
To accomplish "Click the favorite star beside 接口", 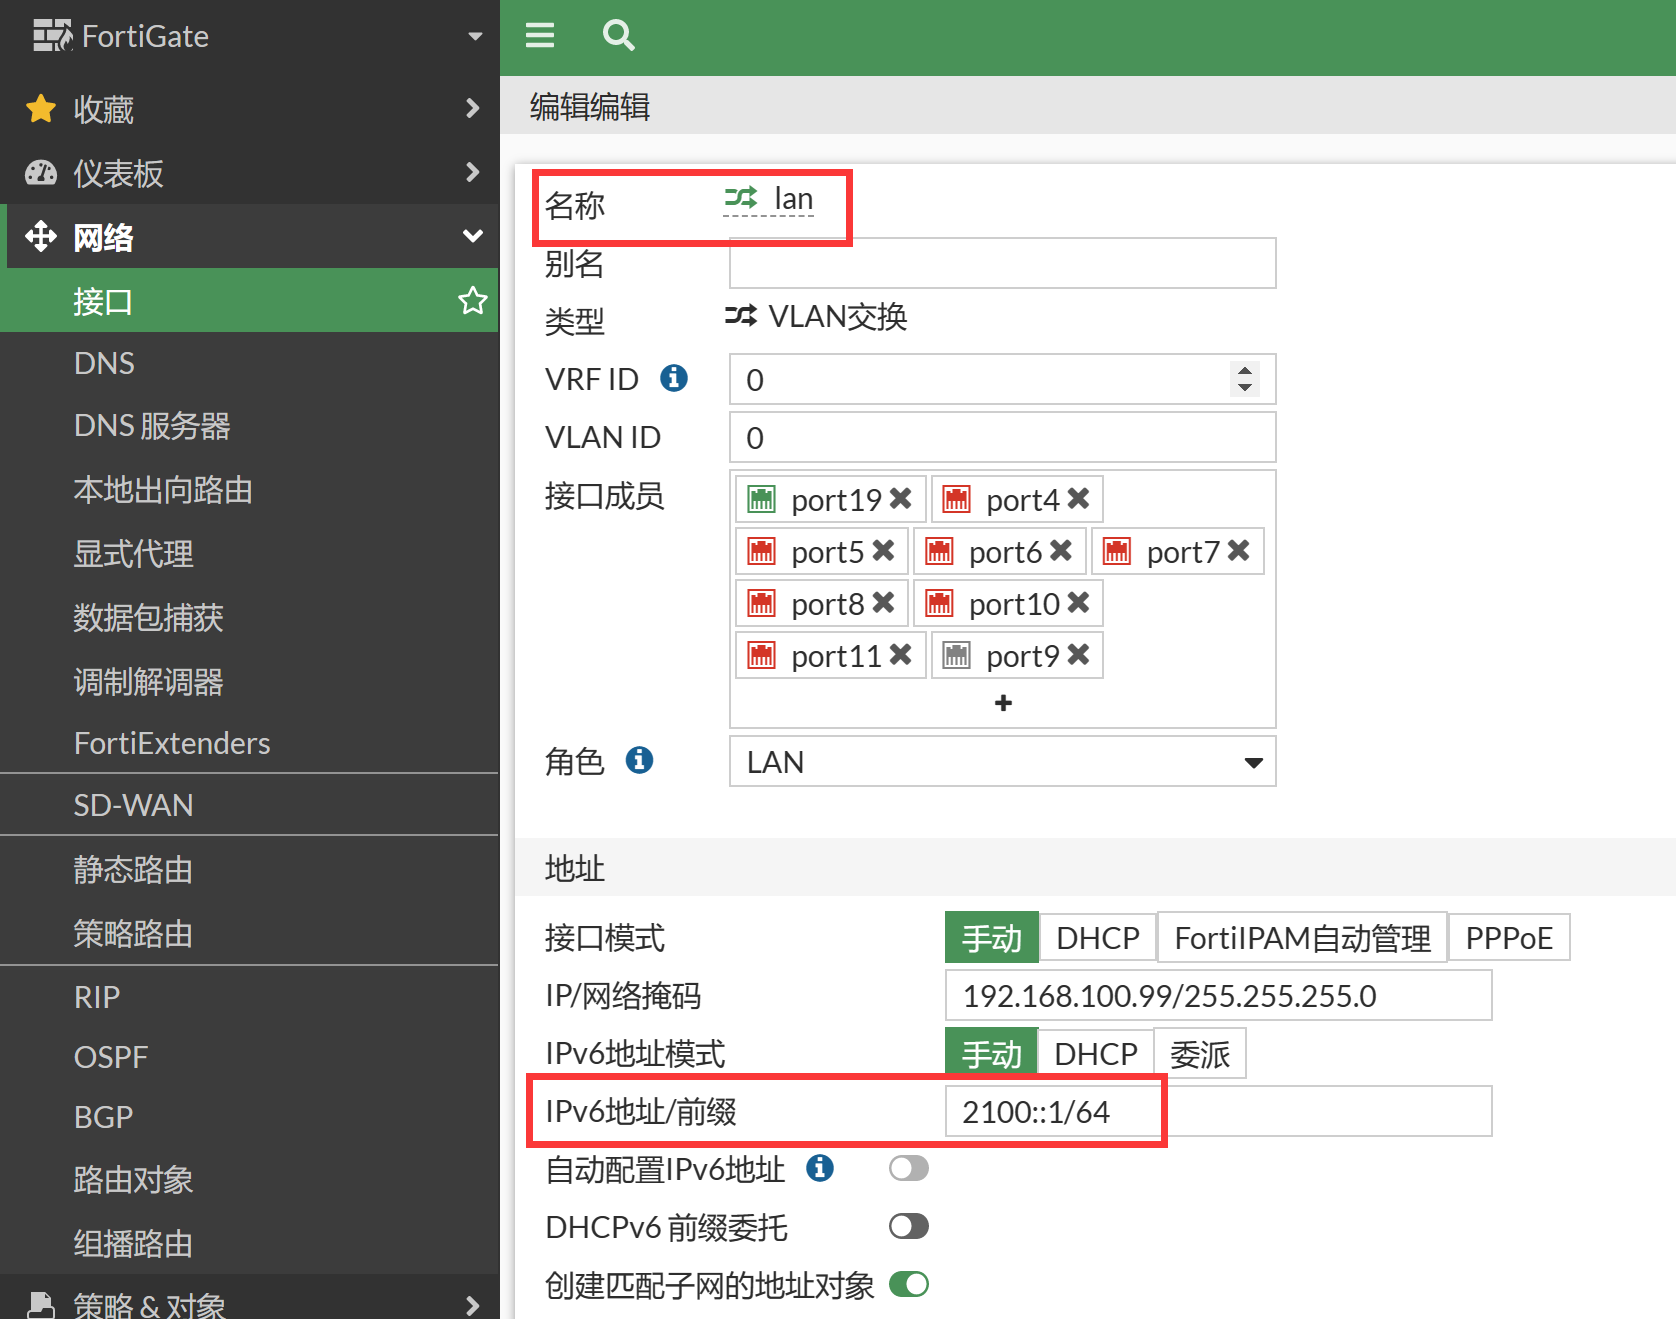I will click(472, 300).
